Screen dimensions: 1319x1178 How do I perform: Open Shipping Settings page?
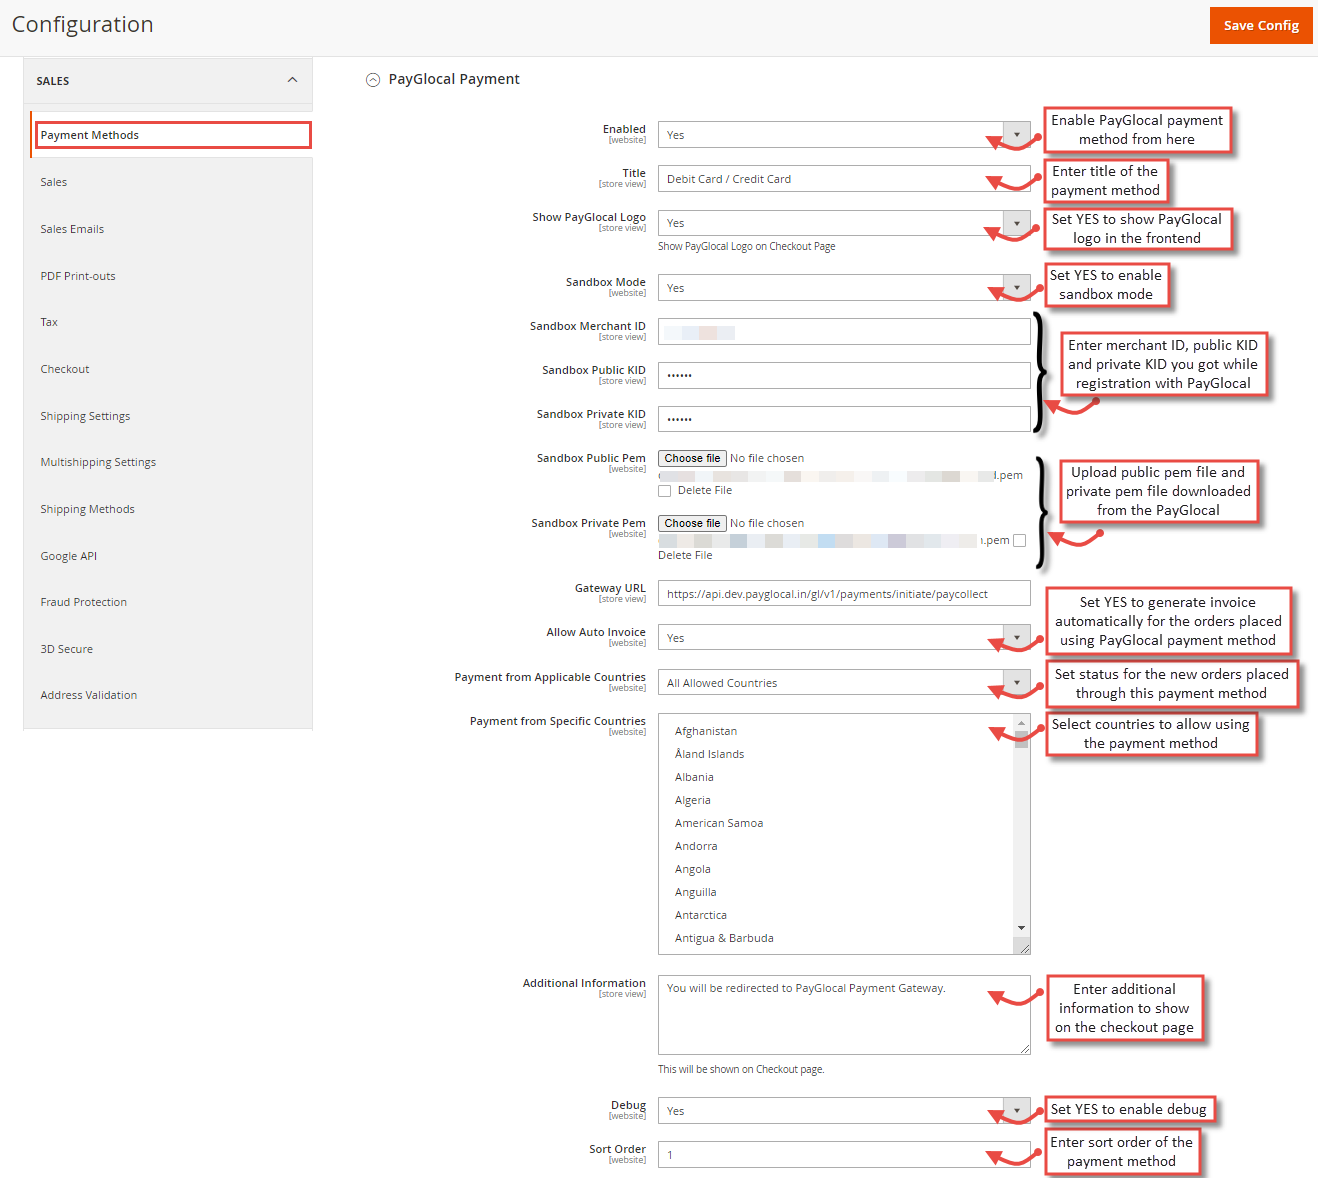tap(85, 416)
